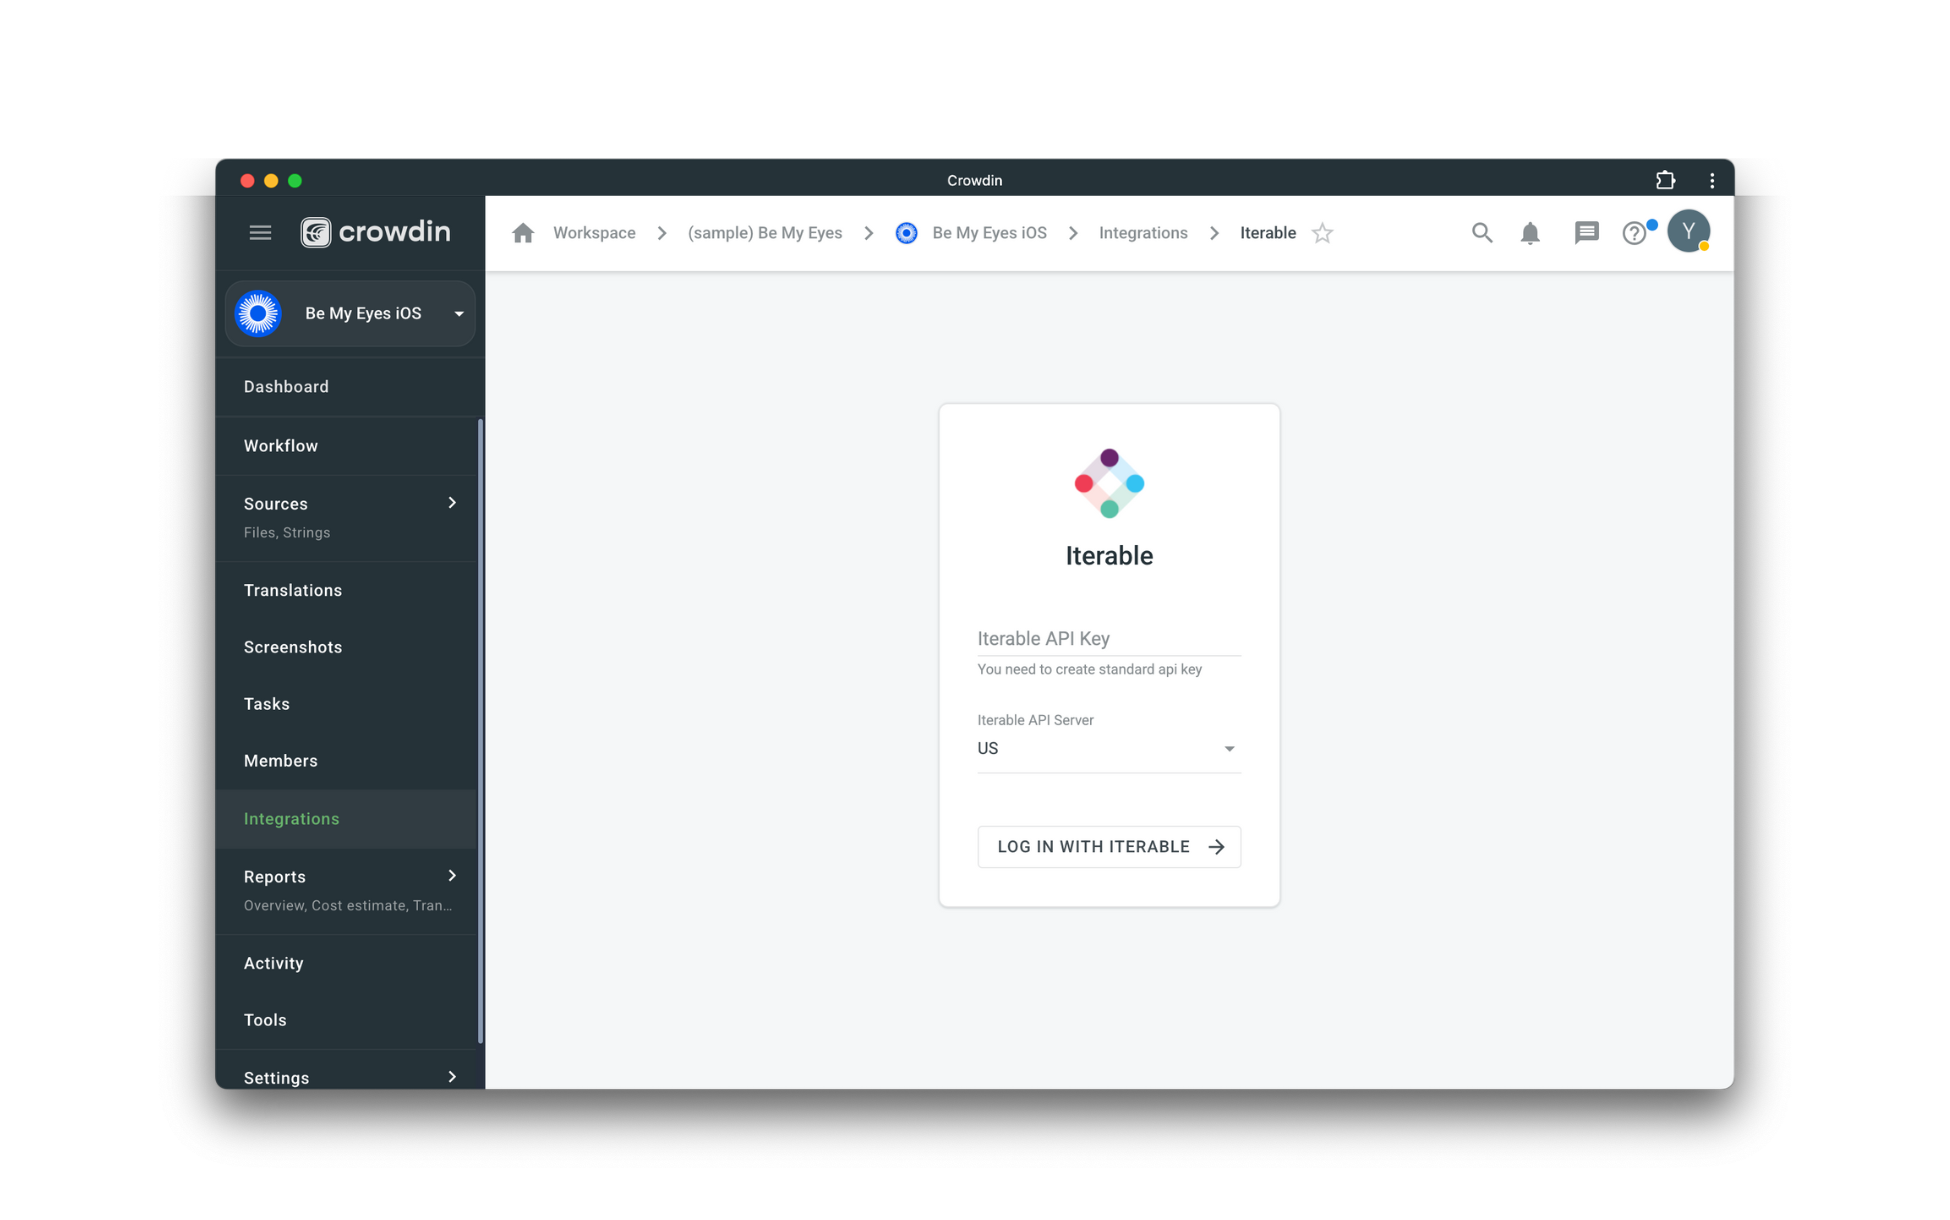Expand the Settings submenu arrow
This screenshot has width=1950, height=1220.
pyautogui.click(x=452, y=1077)
